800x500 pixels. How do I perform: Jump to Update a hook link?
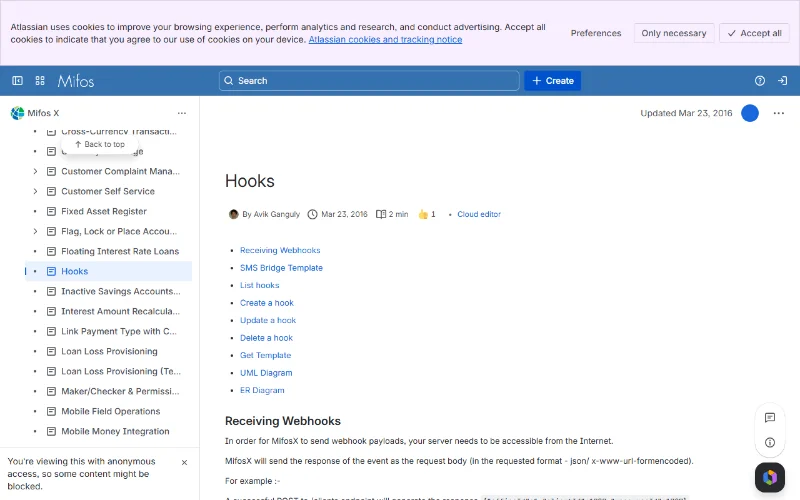tap(268, 320)
